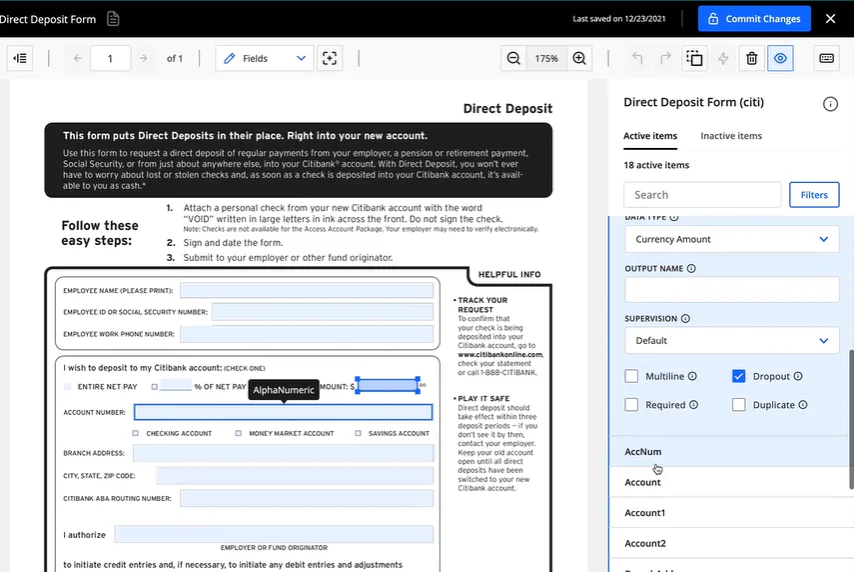The image size is (854, 572).
Task: Open the keyboard shortcuts icon
Action: tap(827, 58)
